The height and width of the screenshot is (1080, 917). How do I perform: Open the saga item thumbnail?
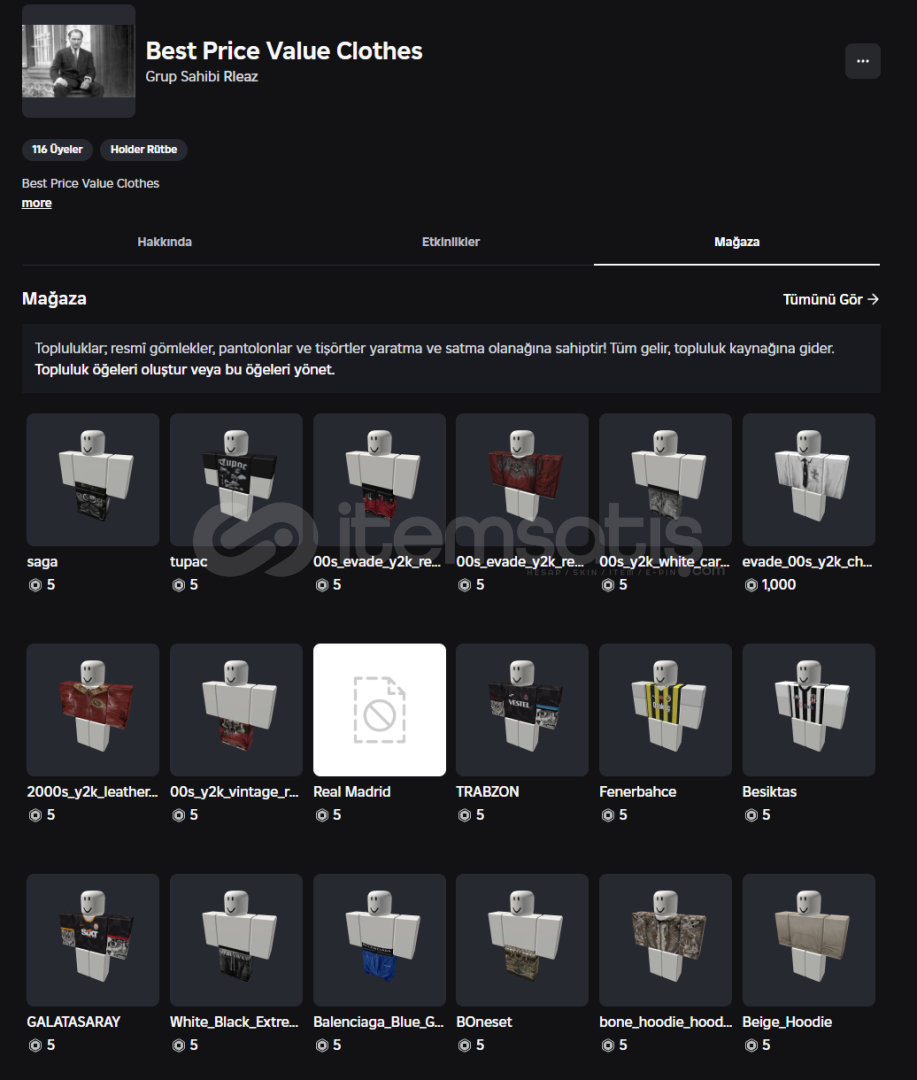[93, 479]
